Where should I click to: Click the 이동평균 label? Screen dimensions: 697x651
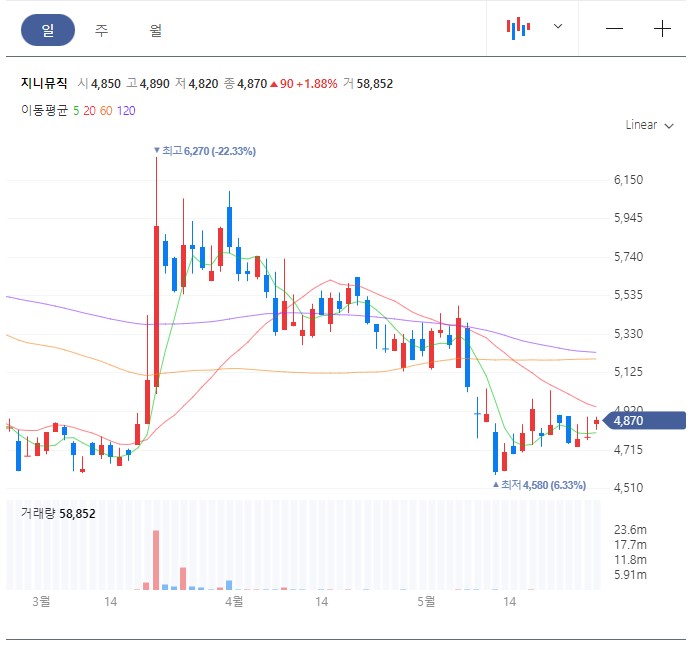click(x=44, y=110)
